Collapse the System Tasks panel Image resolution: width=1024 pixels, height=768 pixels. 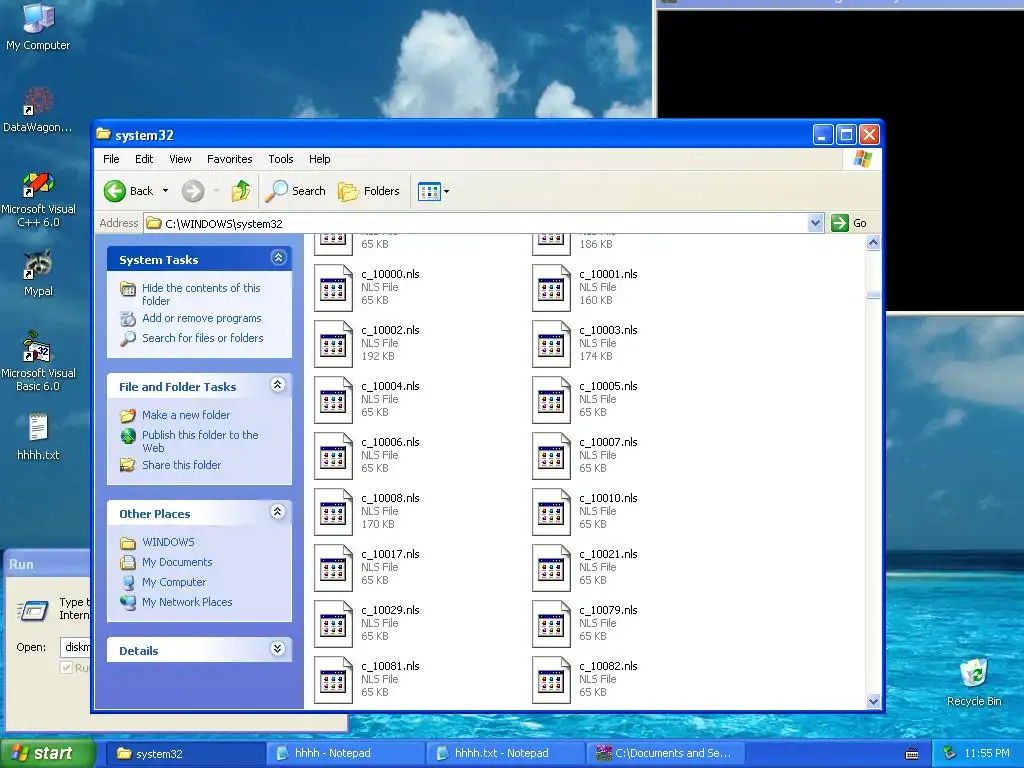coord(278,258)
